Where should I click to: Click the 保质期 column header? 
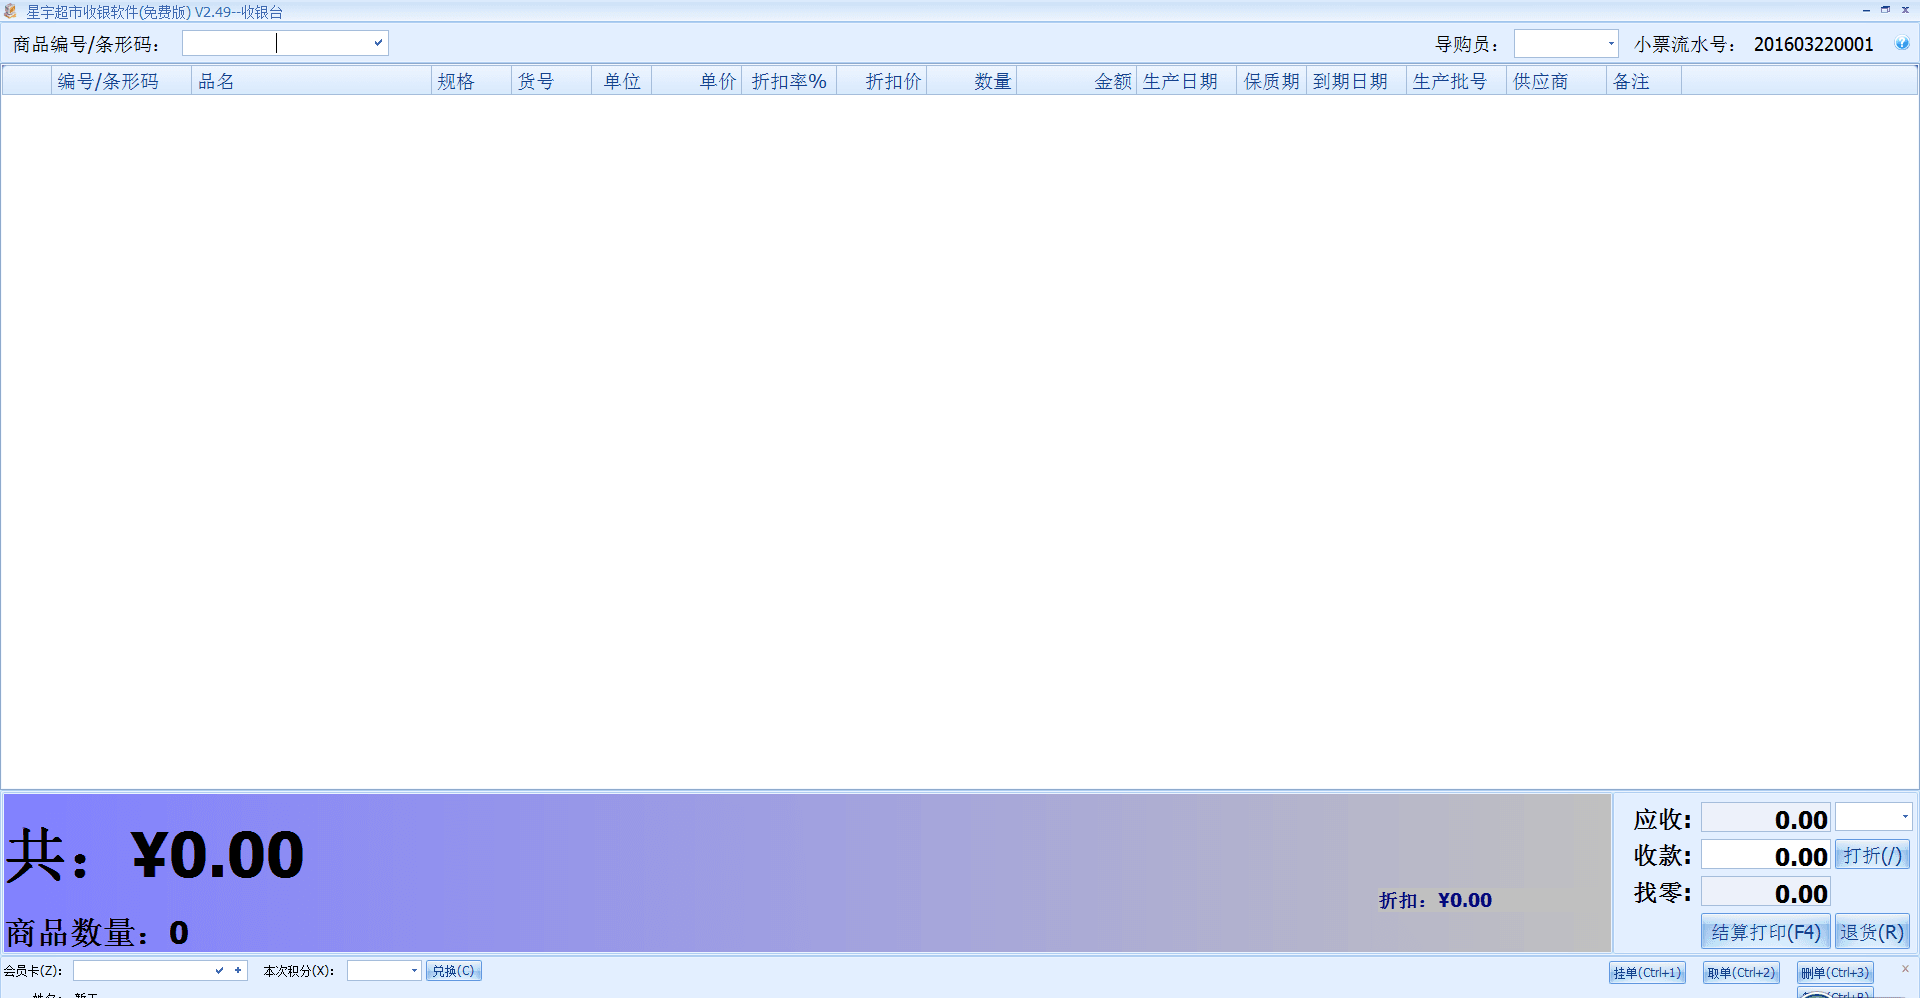pyautogui.click(x=1271, y=81)
